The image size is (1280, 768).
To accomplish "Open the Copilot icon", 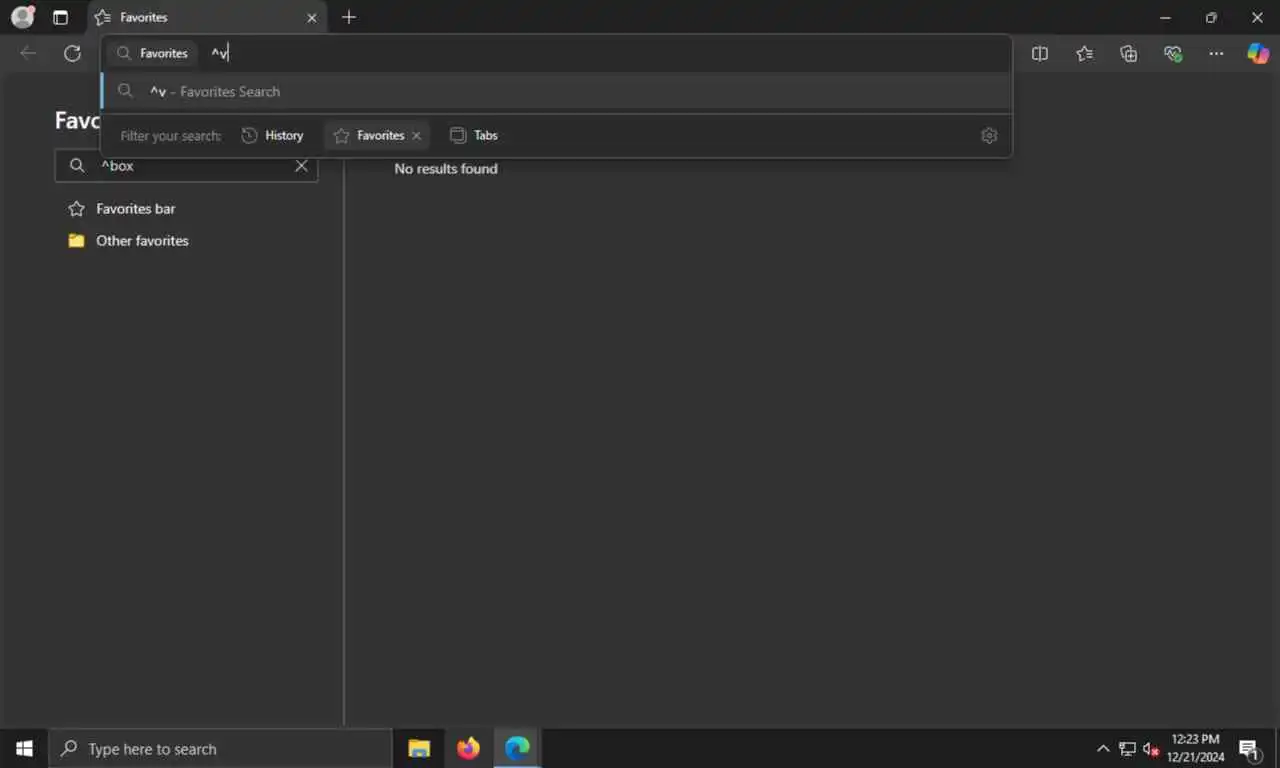I will click(x=1258, y=53).
